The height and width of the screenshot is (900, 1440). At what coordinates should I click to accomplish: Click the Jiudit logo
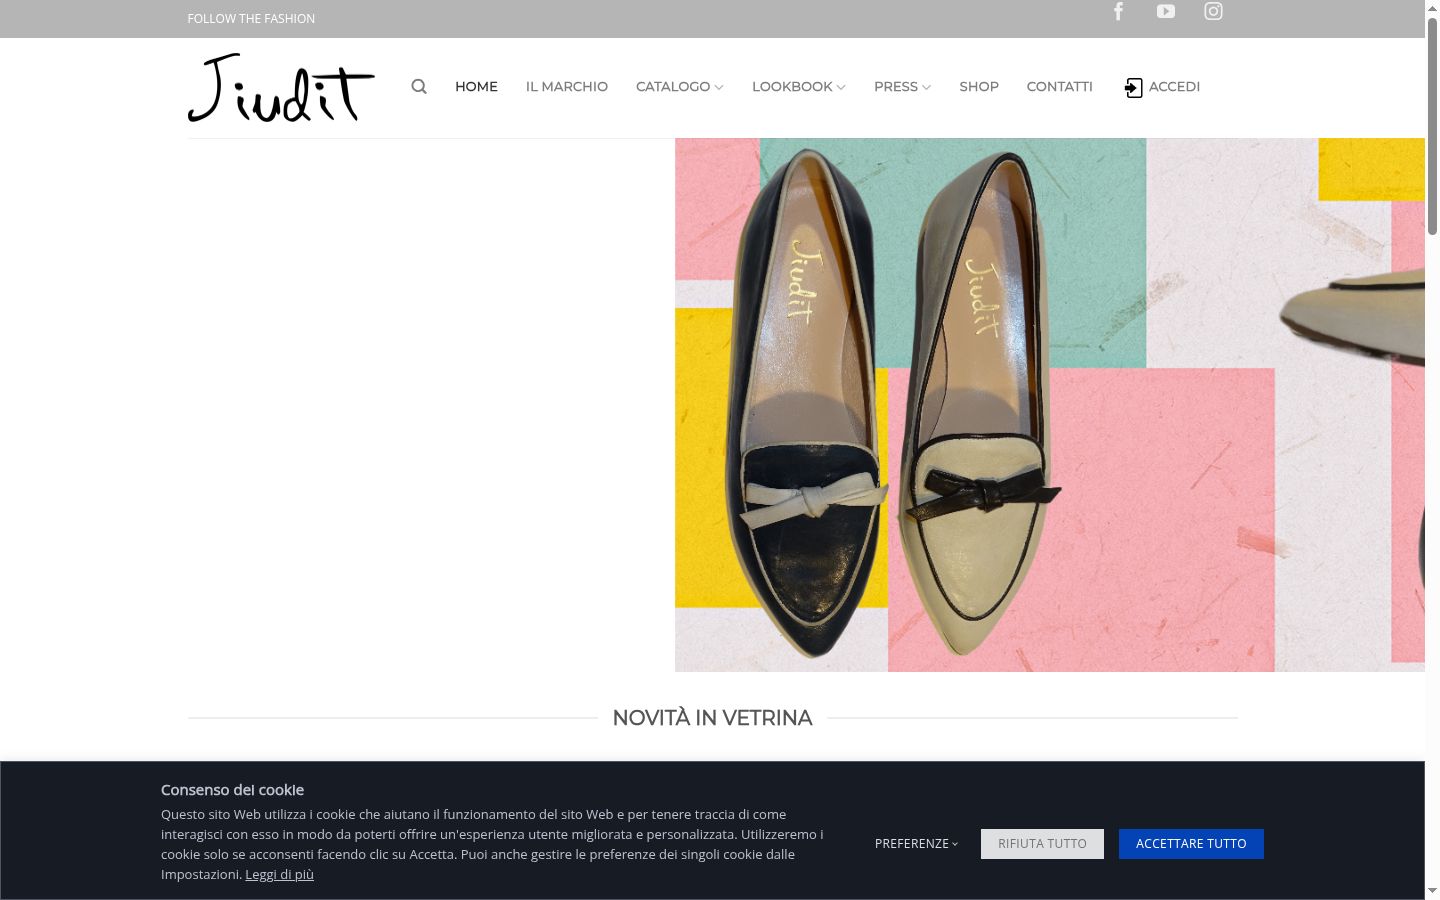[281, 88]
